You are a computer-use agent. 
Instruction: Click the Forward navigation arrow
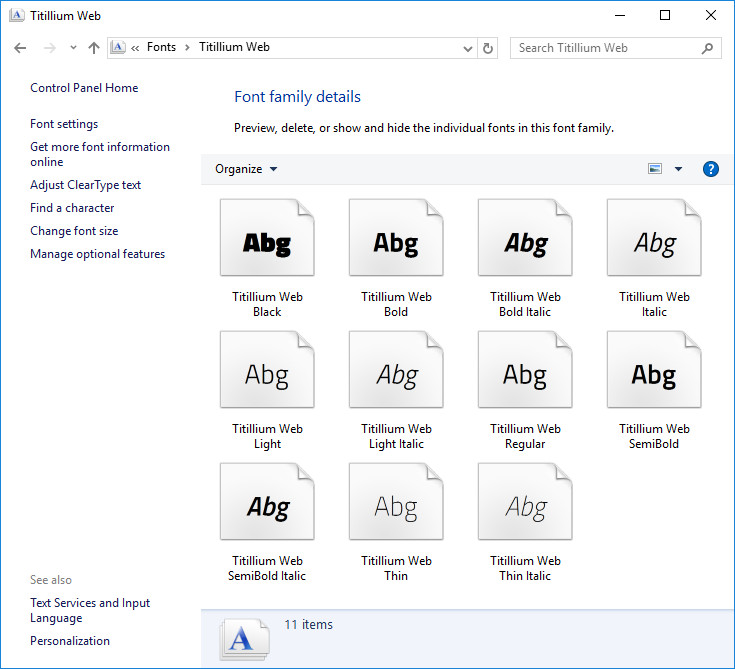point(50,48)
